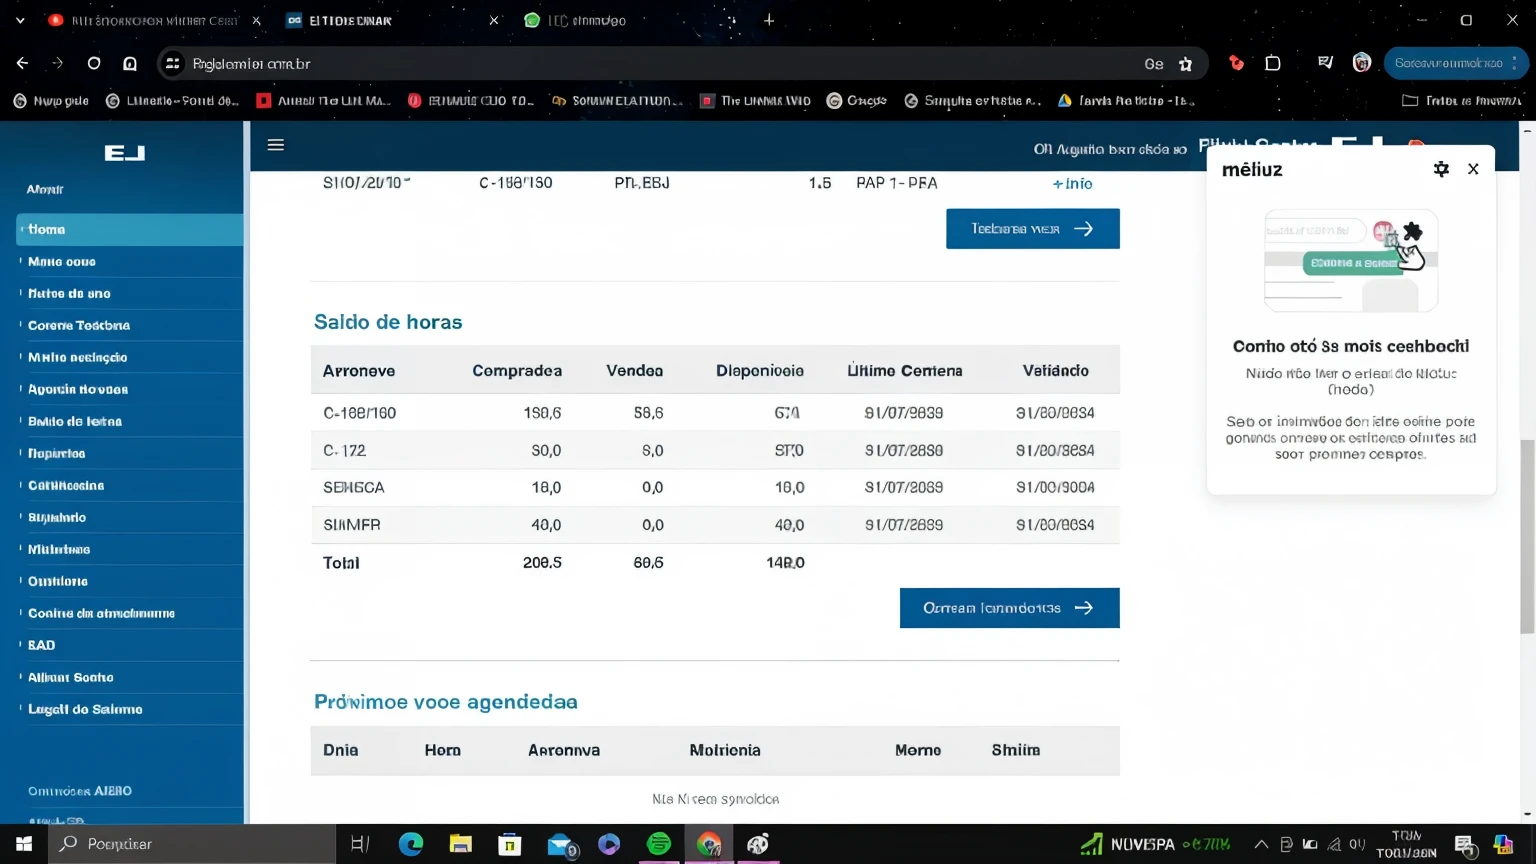Open Task View on taskbar
Screen dimensions: 1536x864
coord(360,844)
